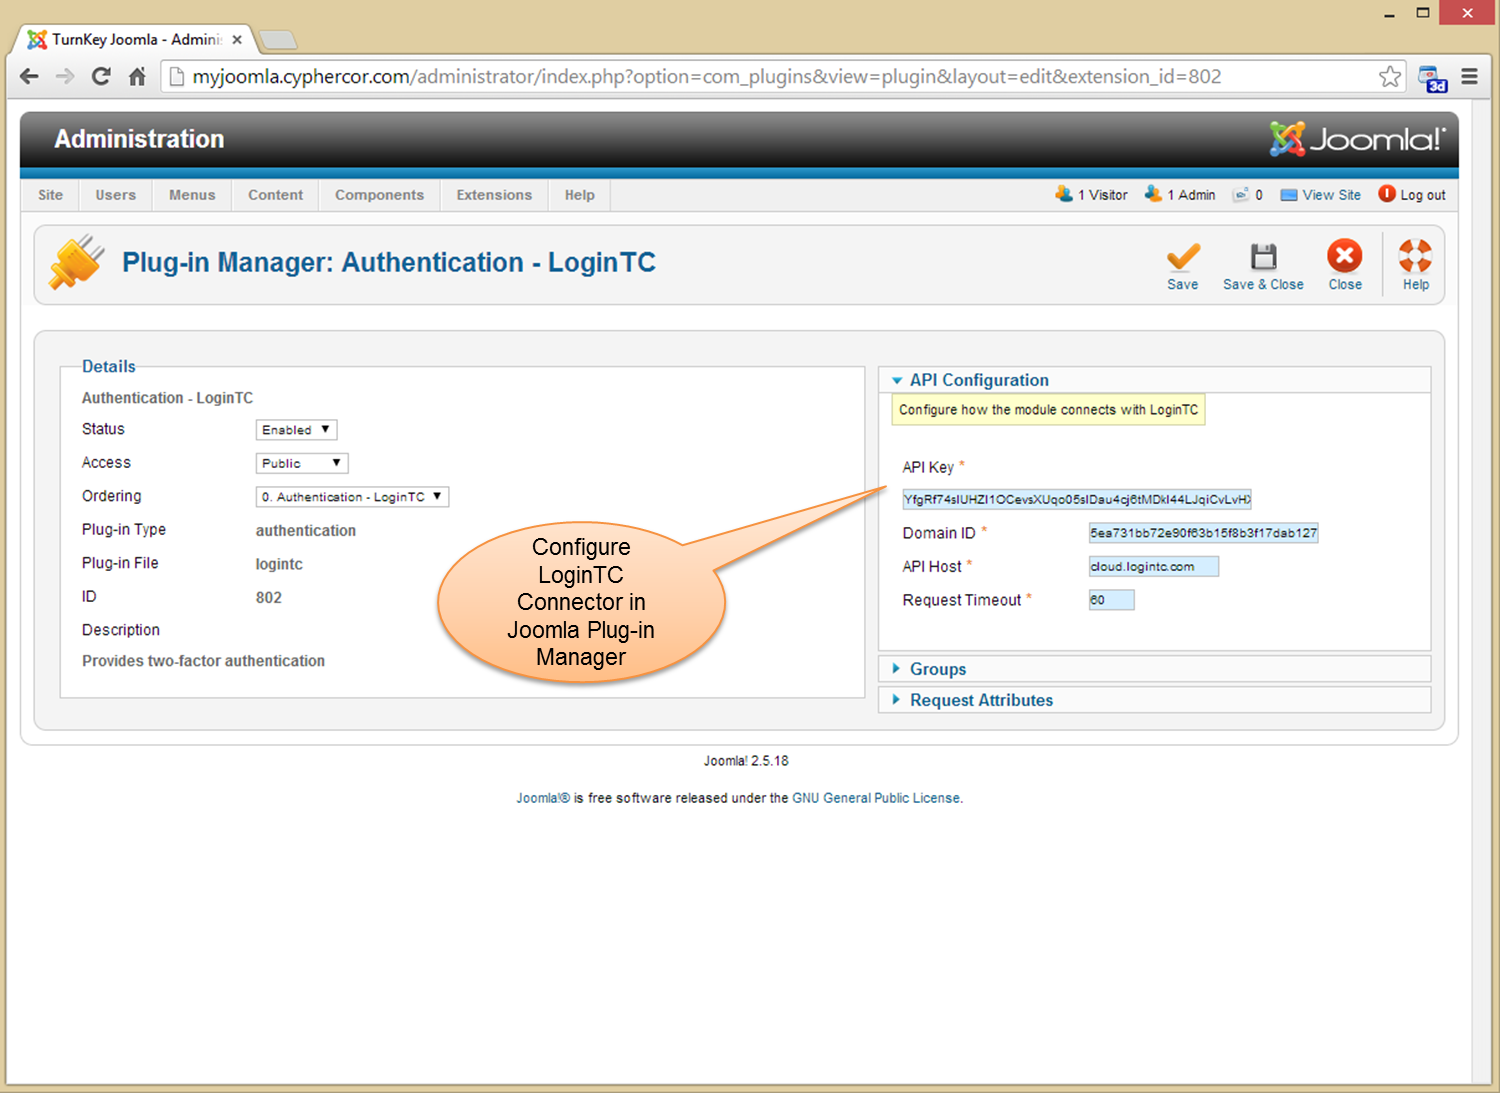Open the Ordering dropdown

[352, 497]
